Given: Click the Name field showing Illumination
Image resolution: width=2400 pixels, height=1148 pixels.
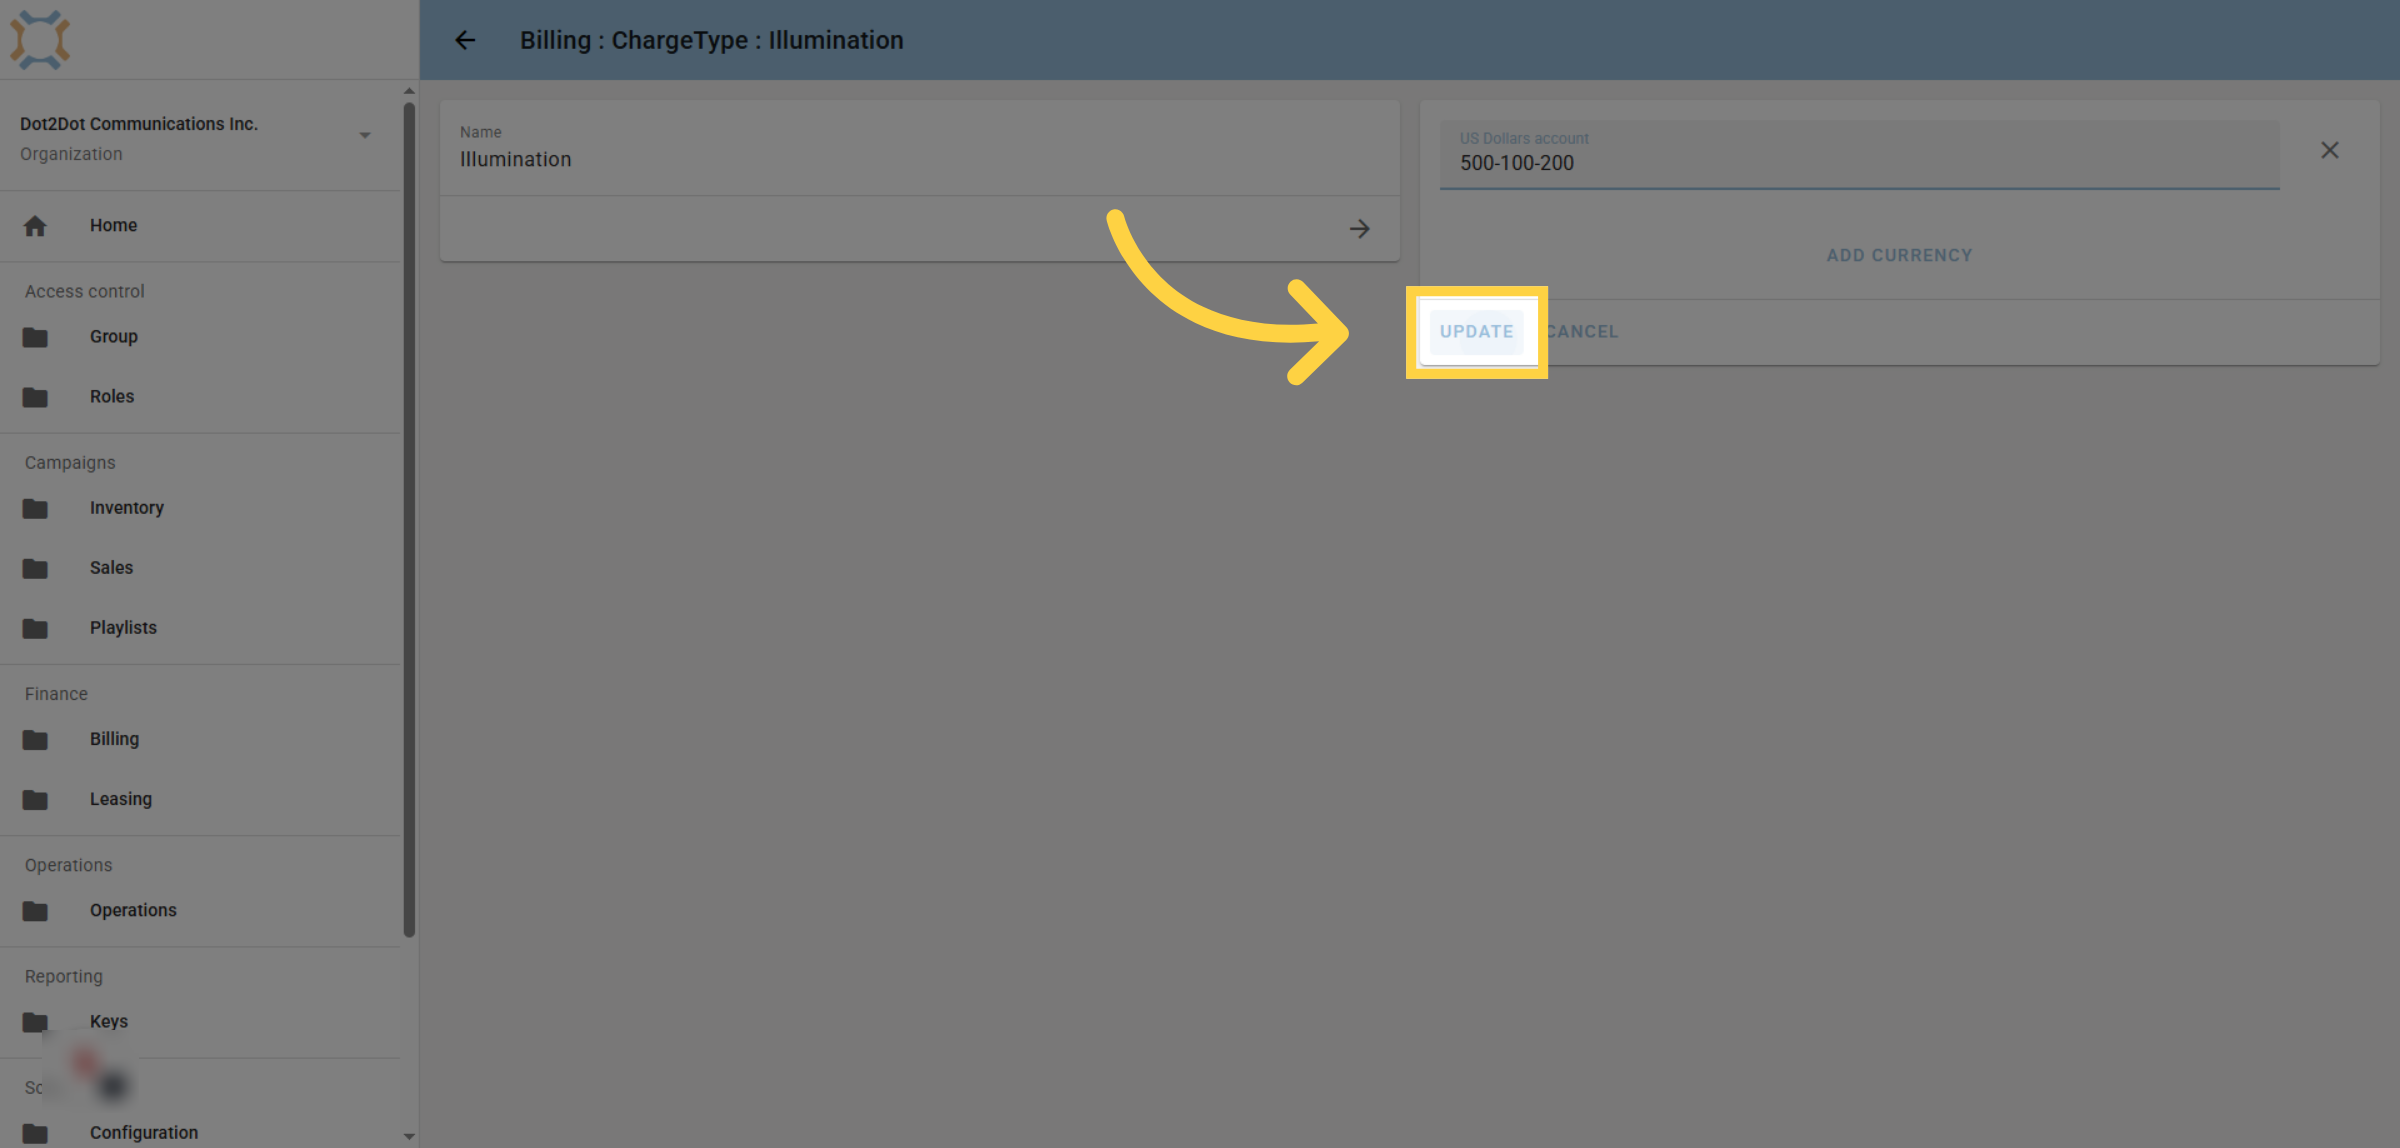Looking at the screenshot, I should pyautogui.click(x=919, y=148).
